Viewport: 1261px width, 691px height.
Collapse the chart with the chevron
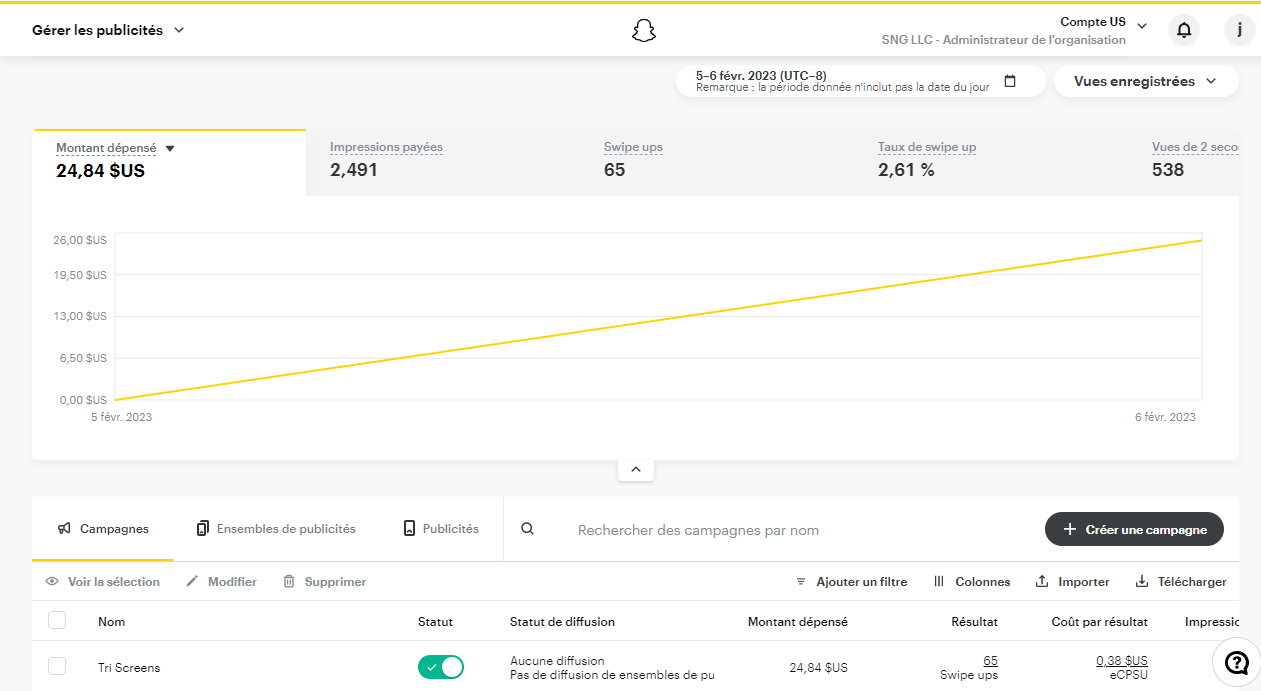[x=636, y=469]
